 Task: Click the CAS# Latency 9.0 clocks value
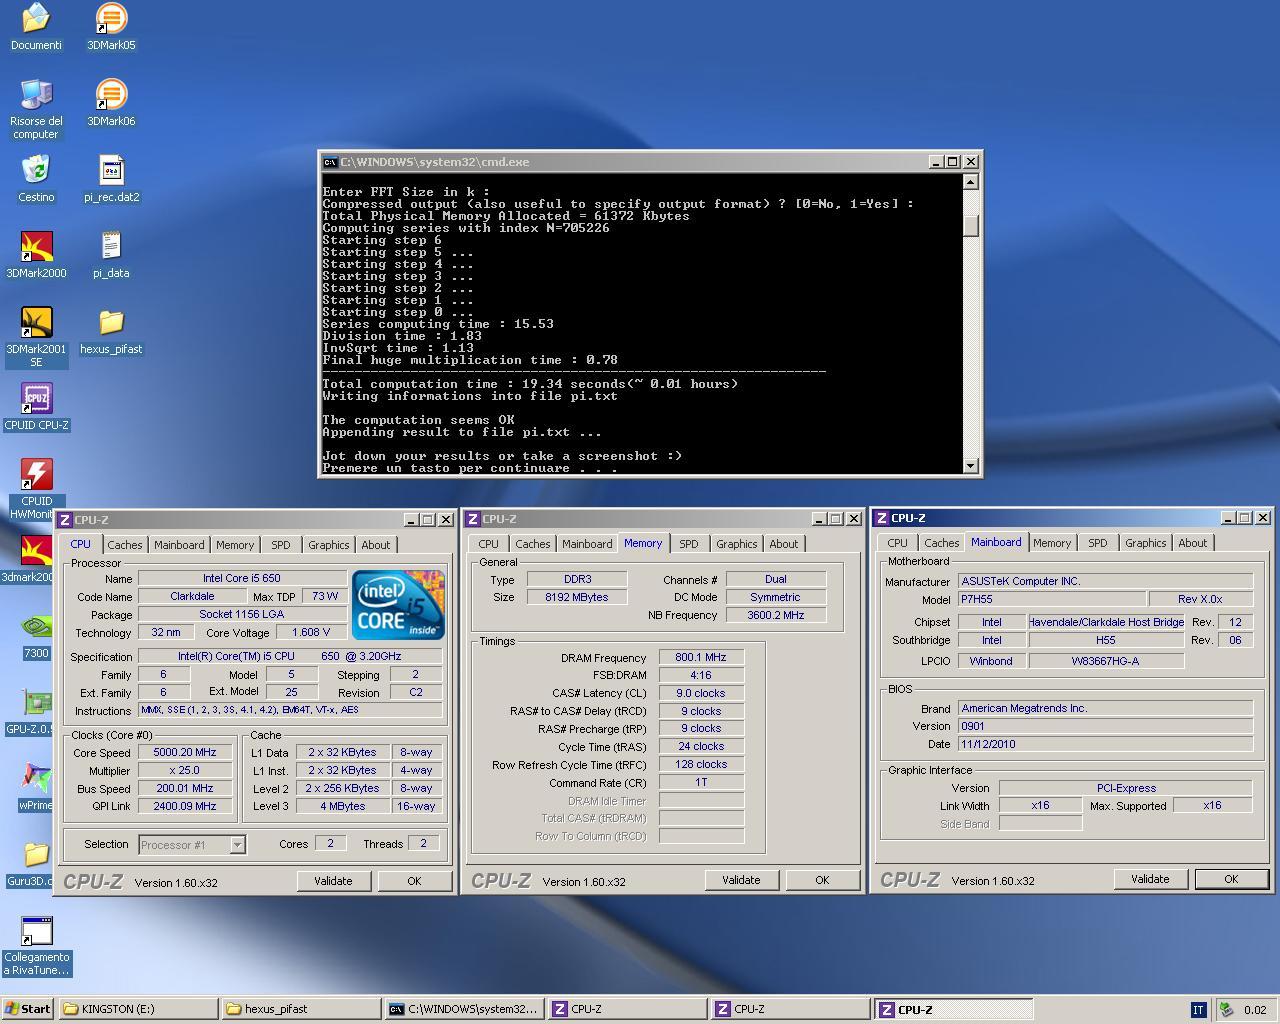[701, 693]
